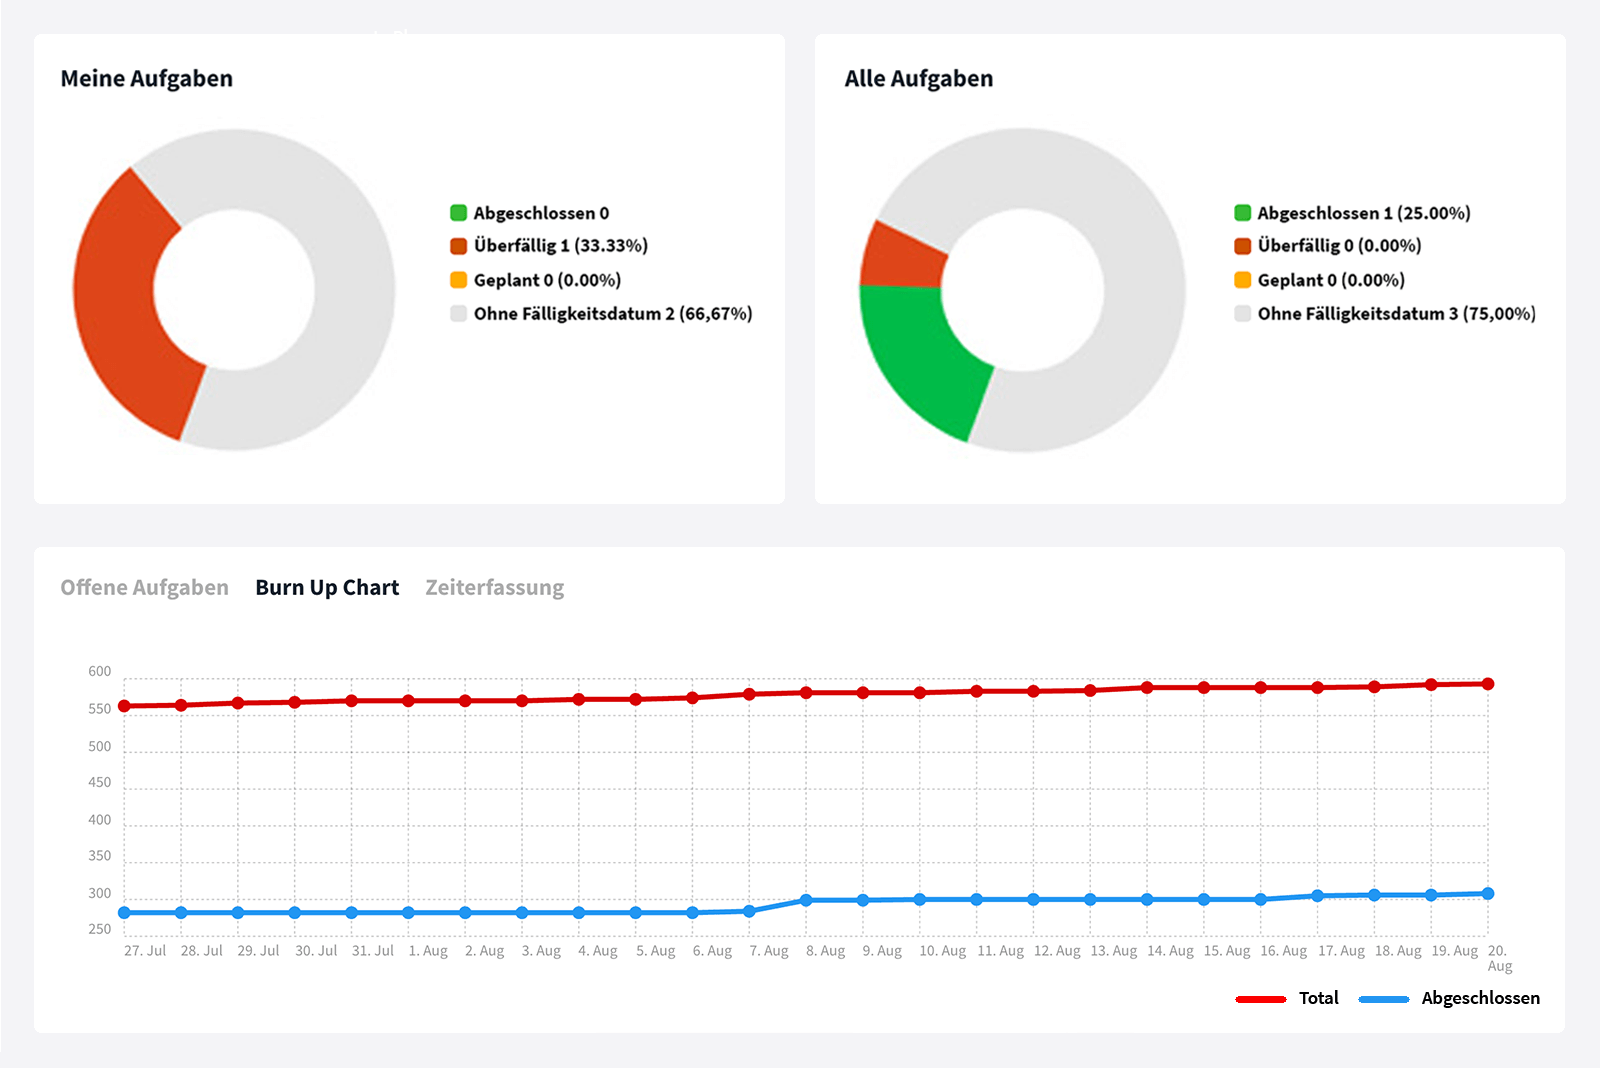This screenshot has height=1068, width=1600.
Task: Select red Total data point at 27. Jul
Action: pos(124,706)
